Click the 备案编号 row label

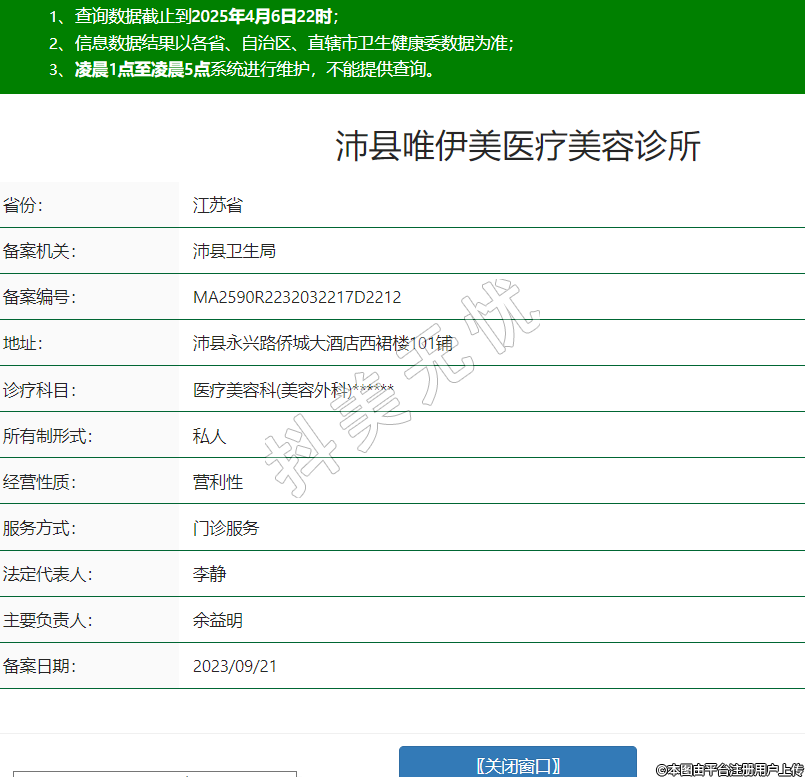coord(40,297)
